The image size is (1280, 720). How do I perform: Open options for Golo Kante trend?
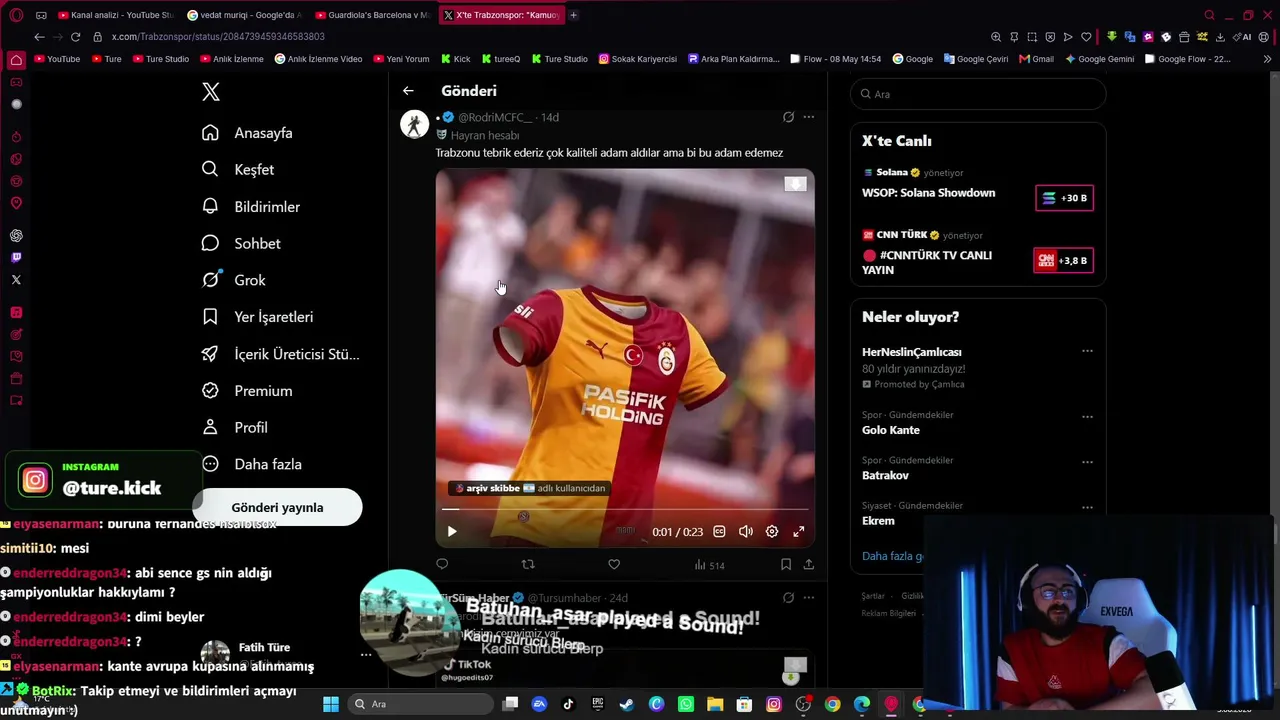1087,416
